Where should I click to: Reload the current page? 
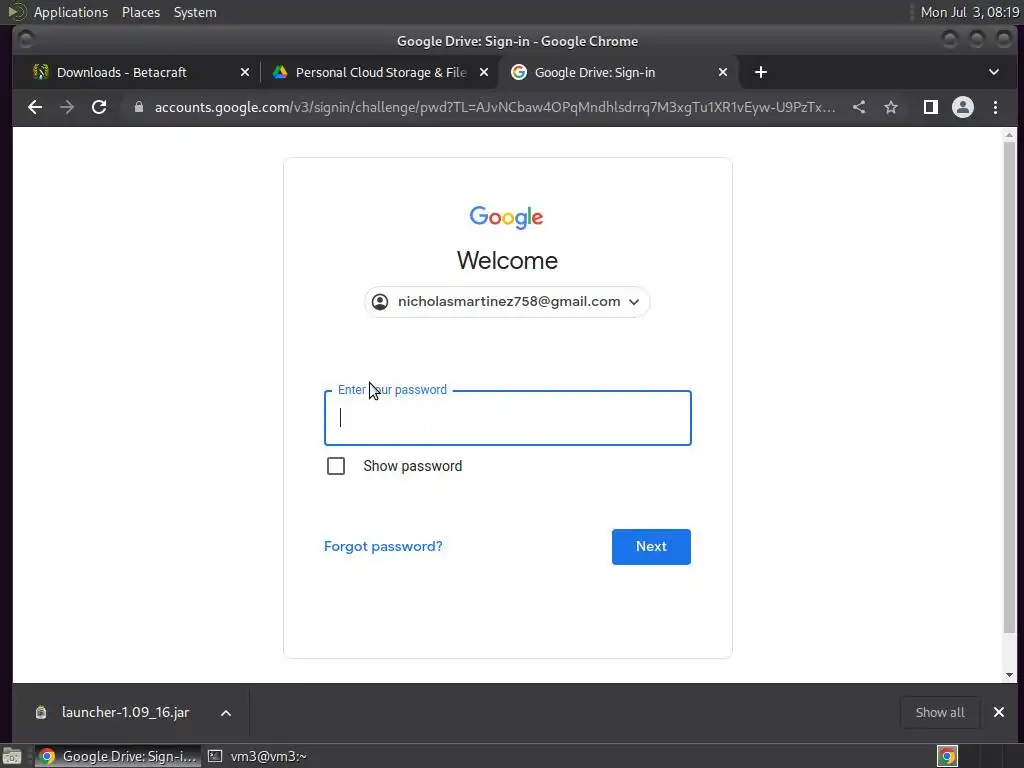click(x=99, y=107)
